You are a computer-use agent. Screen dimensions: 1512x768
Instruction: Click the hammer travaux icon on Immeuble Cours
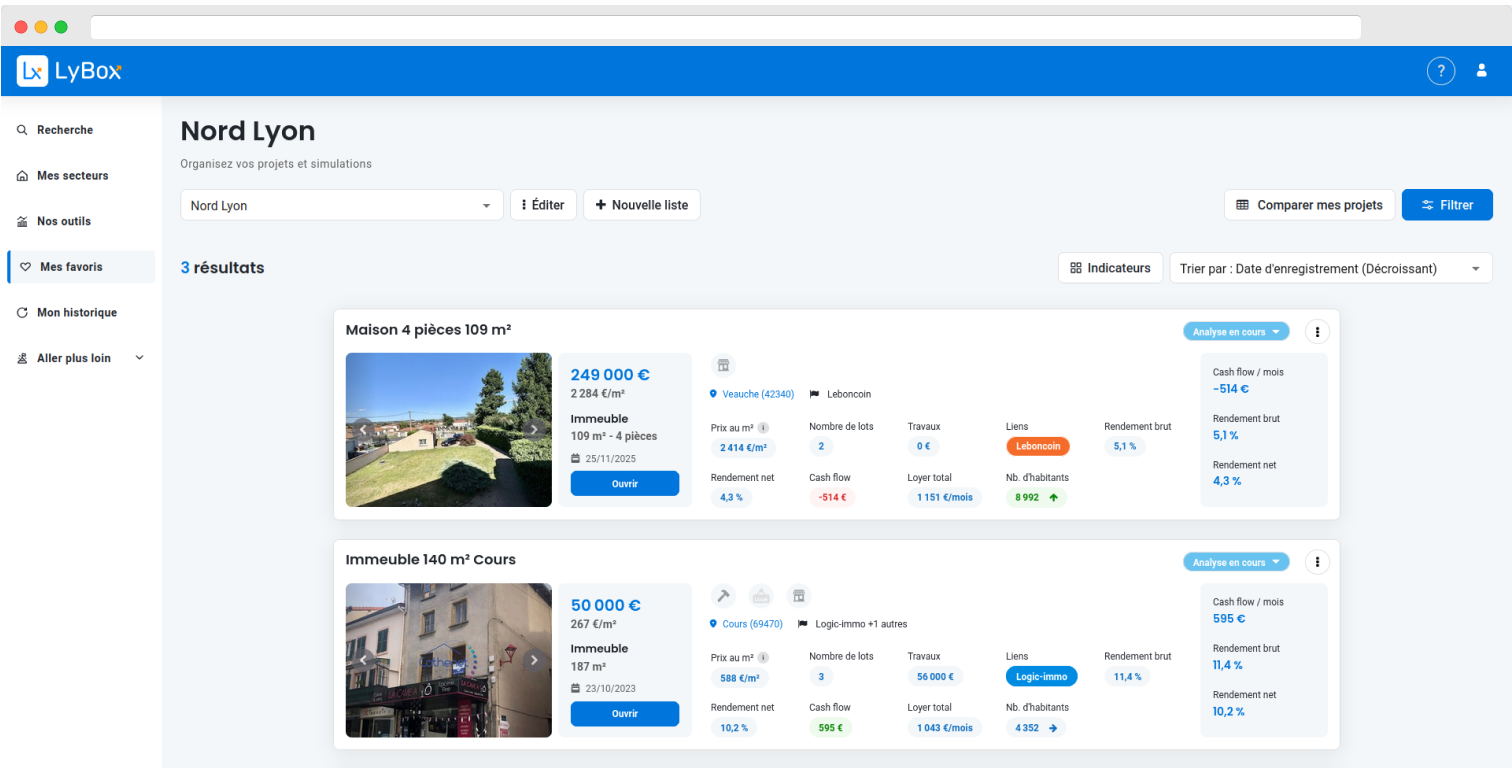(724, 595)
